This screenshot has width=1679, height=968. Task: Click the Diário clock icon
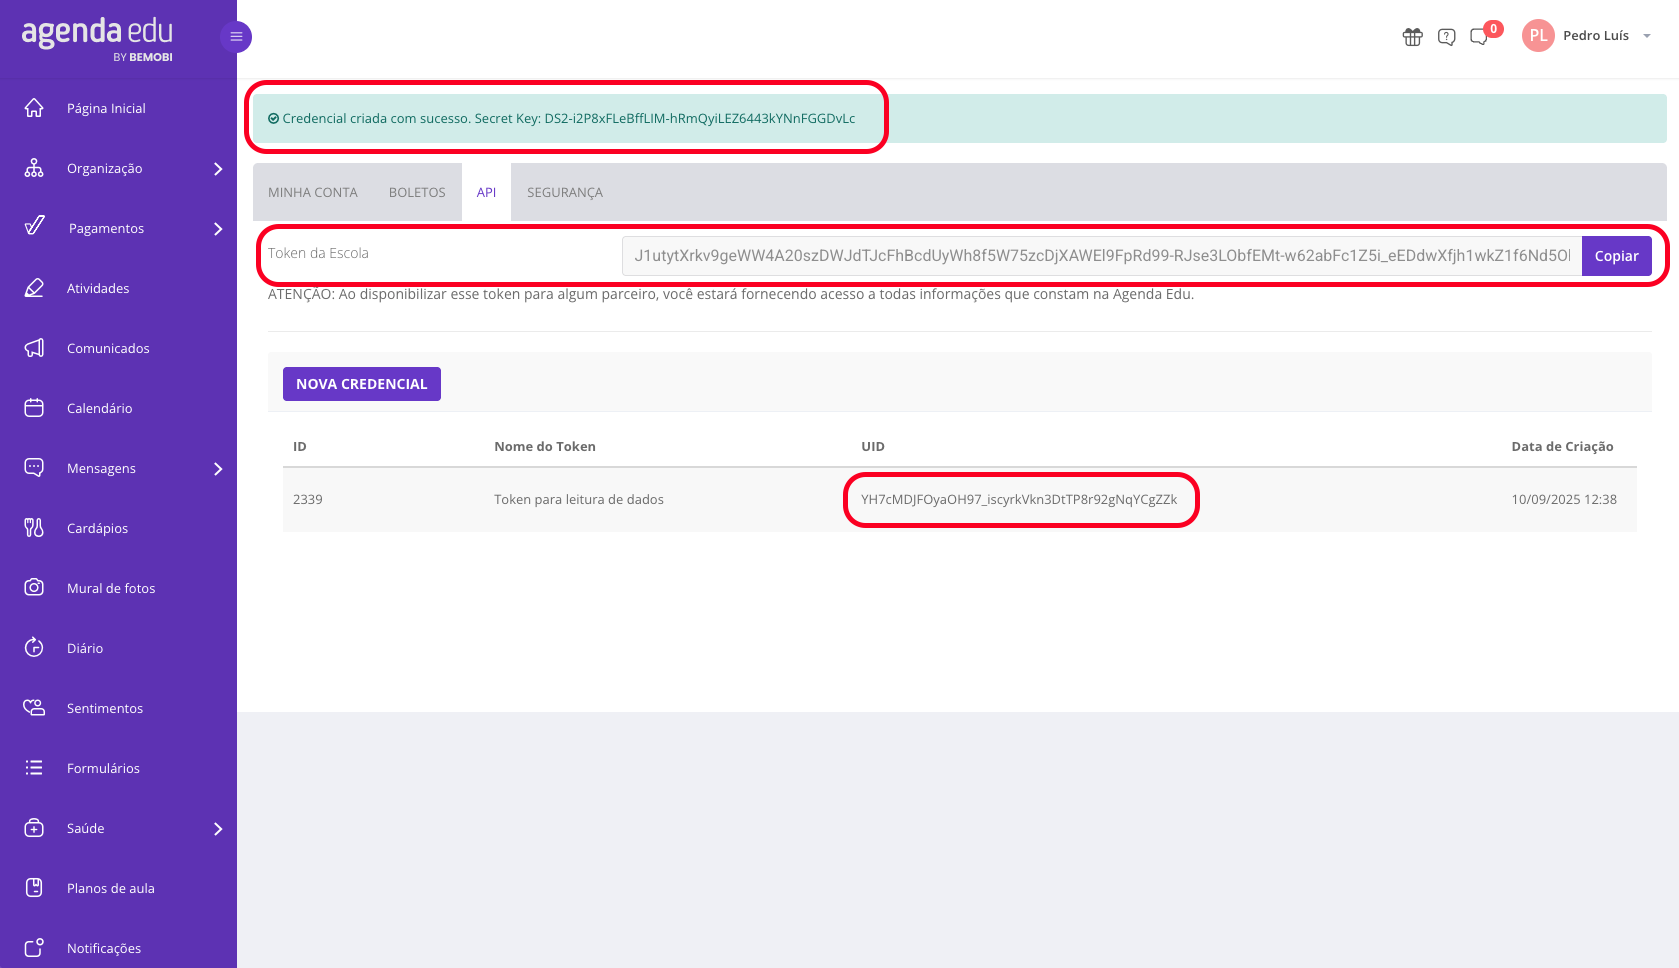34,648
